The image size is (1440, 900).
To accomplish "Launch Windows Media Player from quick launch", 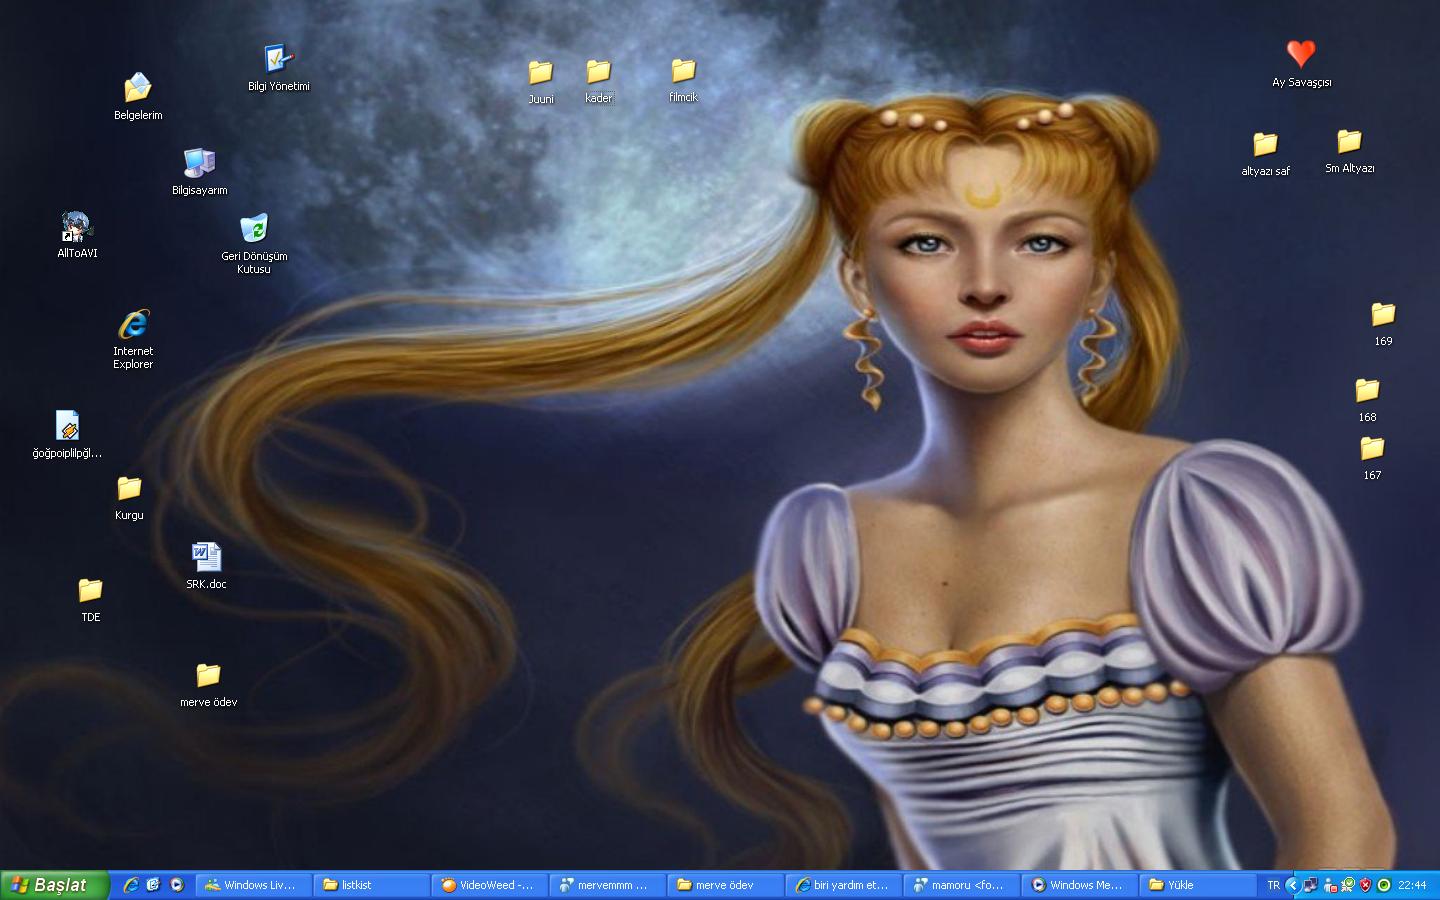I will click(x=177, y=885).
